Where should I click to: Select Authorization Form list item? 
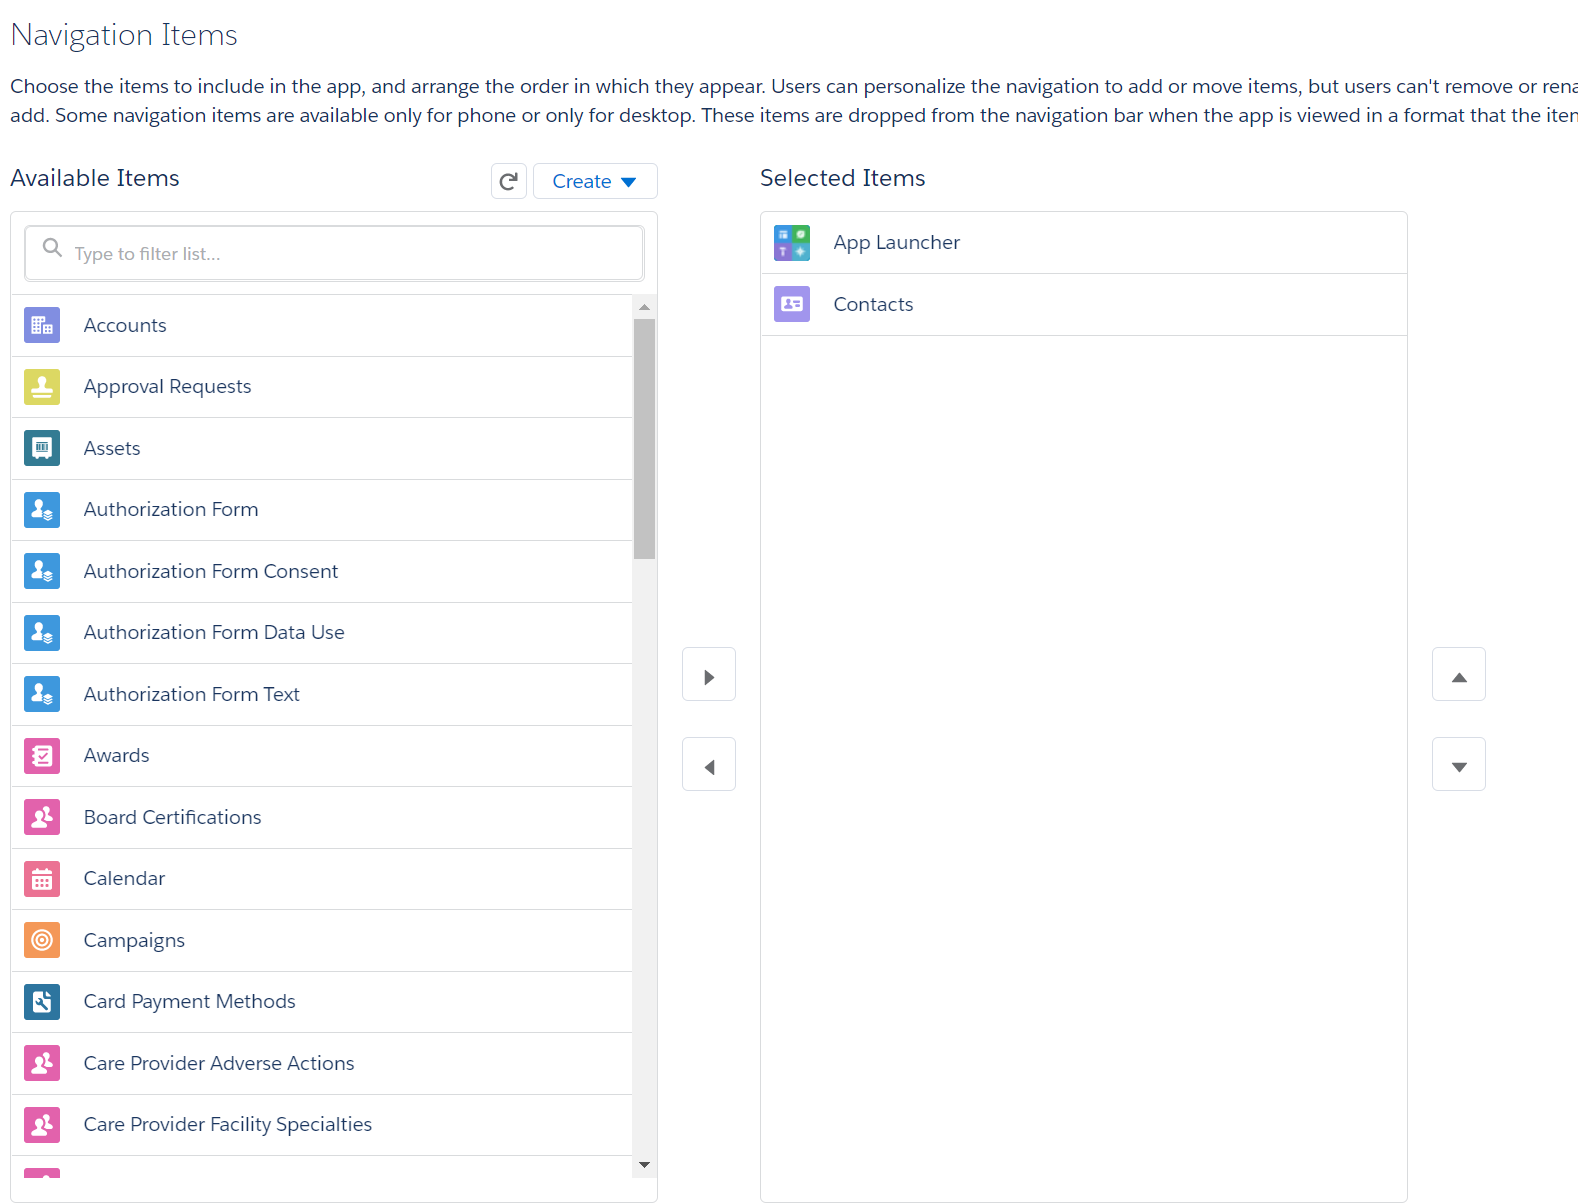(322, 510)
